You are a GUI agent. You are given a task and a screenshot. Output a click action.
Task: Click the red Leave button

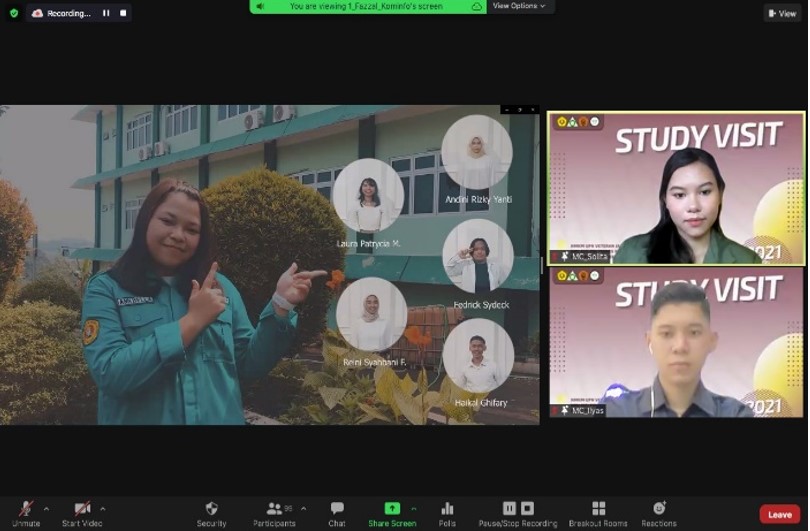pyautogui.click(x=780, y=514)
